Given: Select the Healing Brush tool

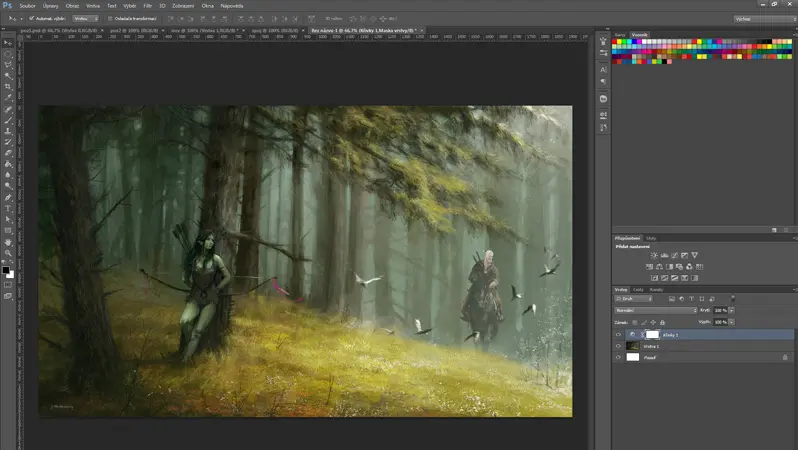Looking at the screenshot, I should [8, 109].
